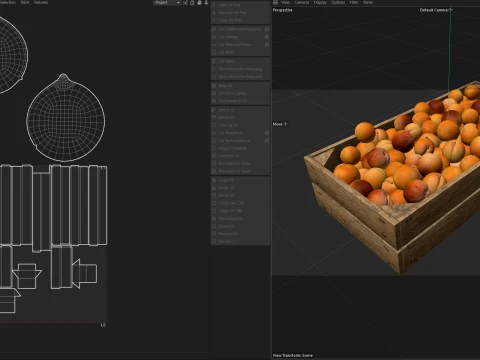Screen dimensions: 480x360
Task: Click the Mirror U icon
Action: pos(214,110)
